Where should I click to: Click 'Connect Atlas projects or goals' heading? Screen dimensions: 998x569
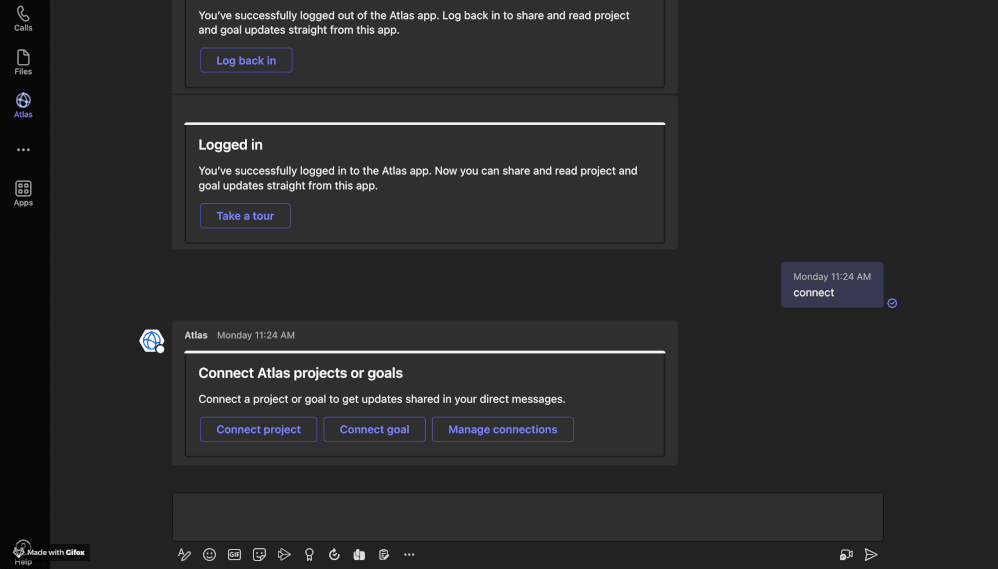[300, 373]
